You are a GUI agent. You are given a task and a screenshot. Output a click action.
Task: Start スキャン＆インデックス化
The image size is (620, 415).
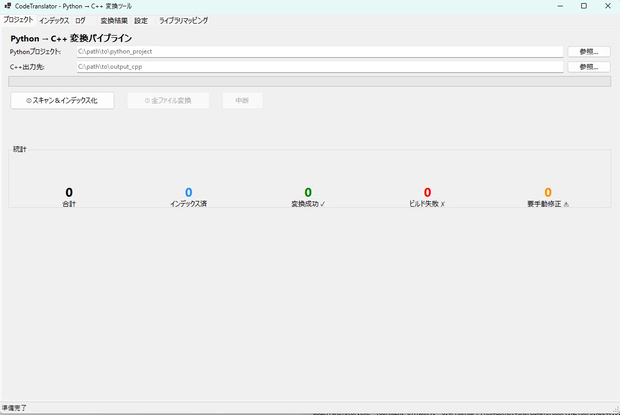62,100
